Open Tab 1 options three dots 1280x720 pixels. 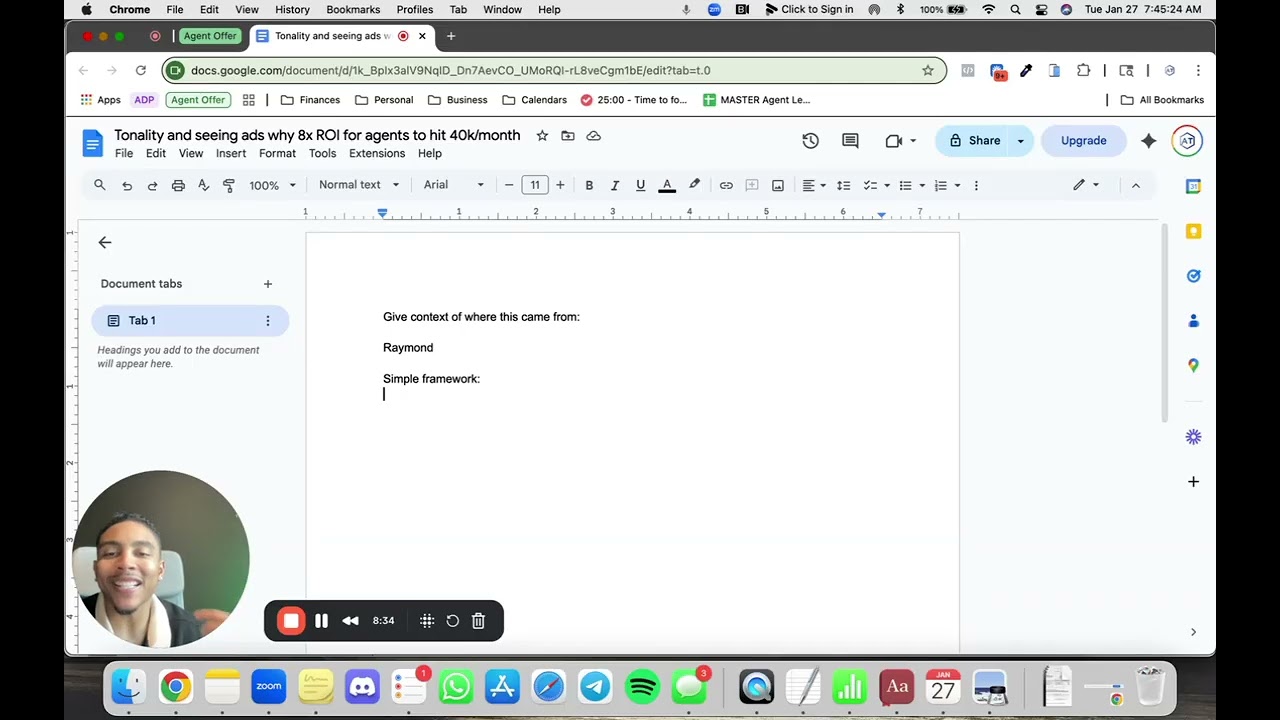(x=268, y=321)
